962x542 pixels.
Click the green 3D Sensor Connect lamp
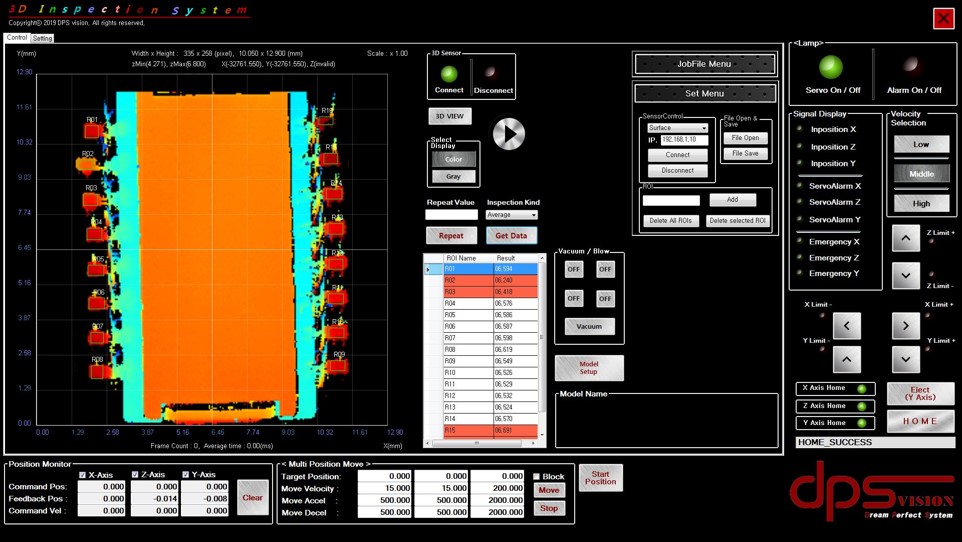click(x=449, y=73)
